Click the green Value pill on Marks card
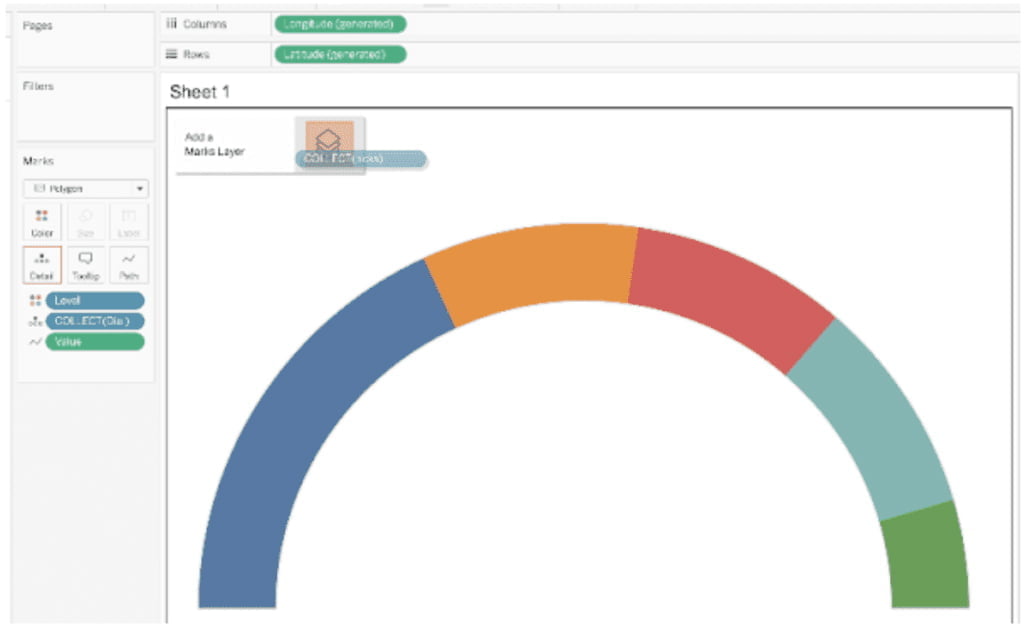This screenshot has width=1024, height=627. pos(94,342)
